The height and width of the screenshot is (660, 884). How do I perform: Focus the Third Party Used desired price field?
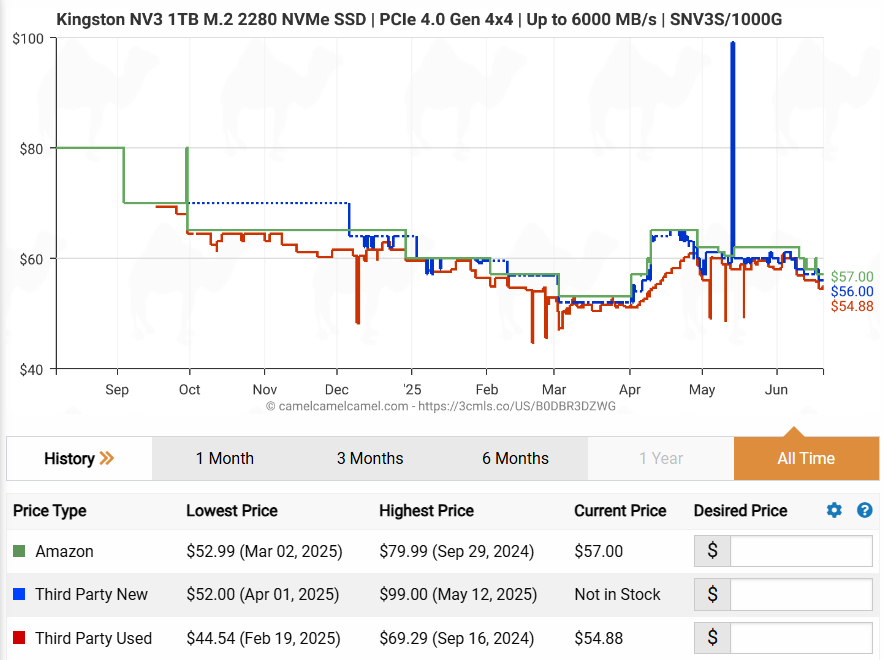point(800,638)
